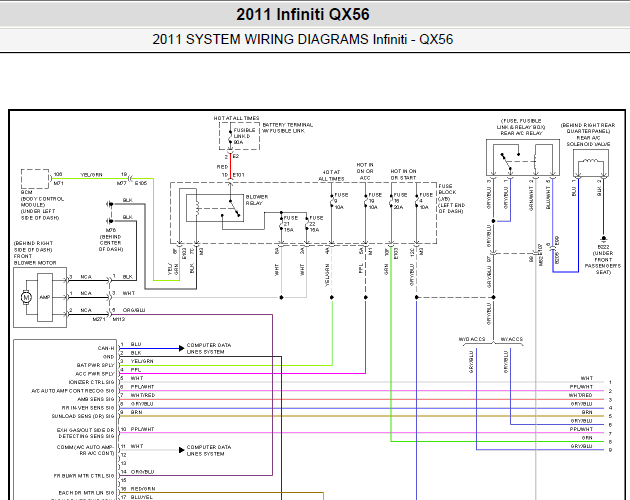Click the "GRN" label at right continuation line 8
Screen dimensions: 630x500
coord(587,438)
